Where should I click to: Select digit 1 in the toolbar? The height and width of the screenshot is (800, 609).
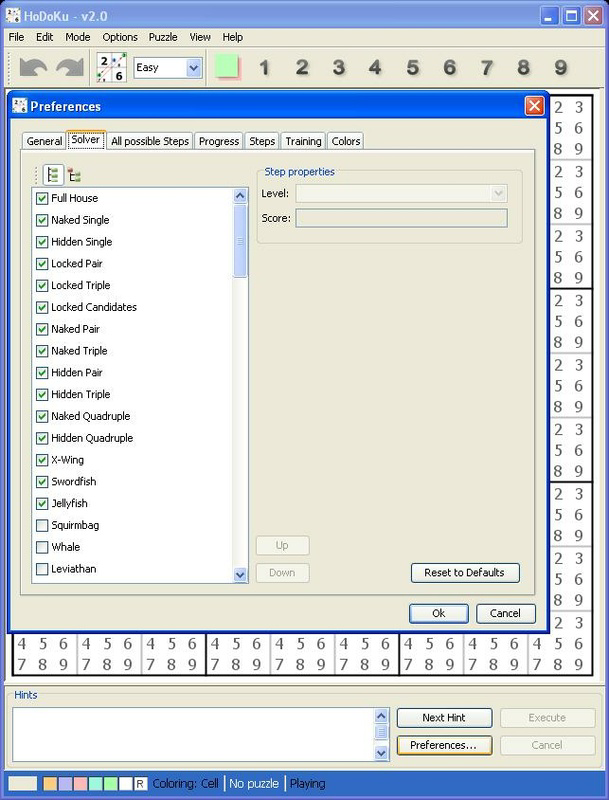pos(264,67)
